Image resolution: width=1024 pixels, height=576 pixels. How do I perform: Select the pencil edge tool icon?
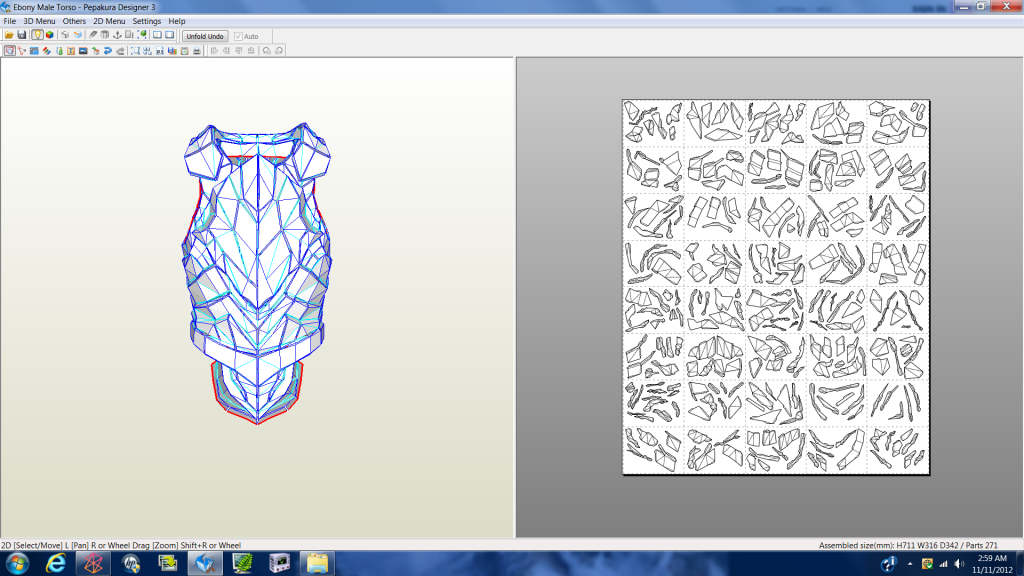(x=93, y=35)
